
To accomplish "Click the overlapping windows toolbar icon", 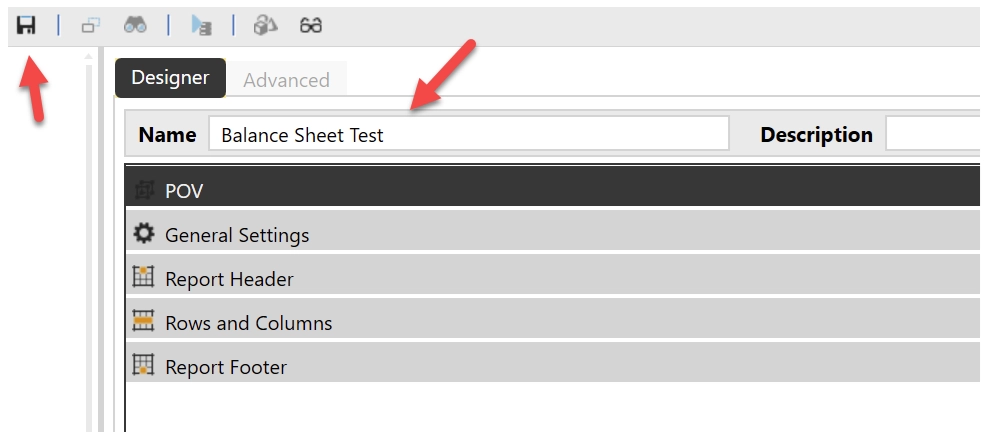I will point(90,26).
